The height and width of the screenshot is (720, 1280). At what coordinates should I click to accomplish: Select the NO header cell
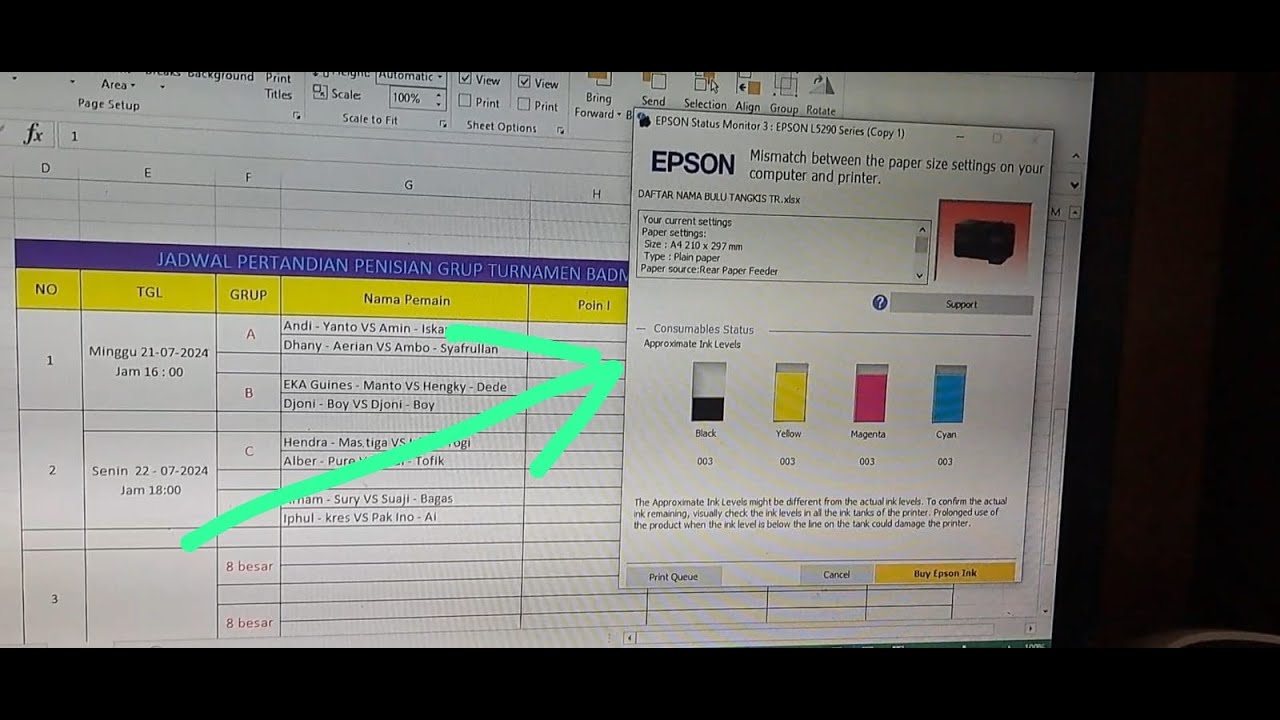pyautogui.click(x=47, y=290)
